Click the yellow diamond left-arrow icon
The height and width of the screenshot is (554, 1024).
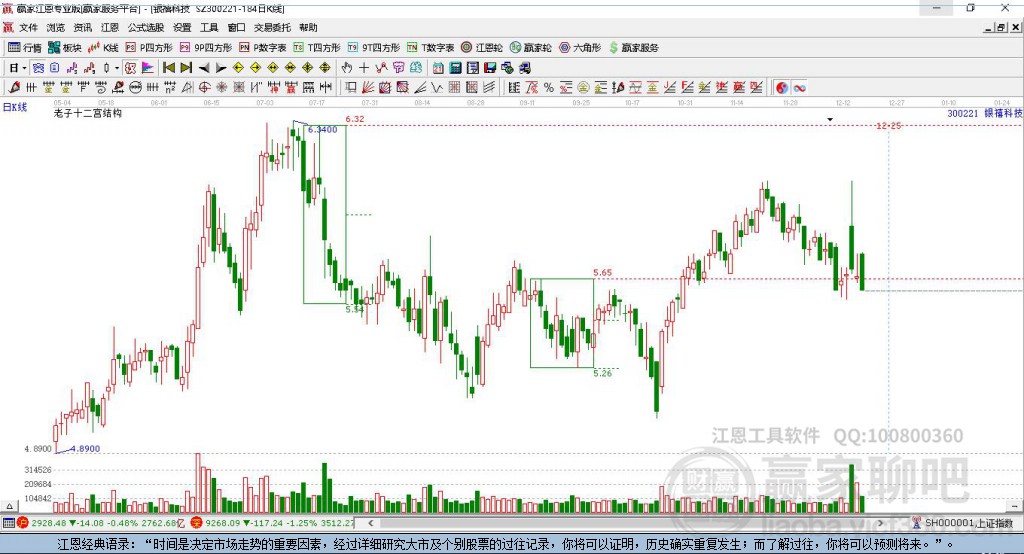238,68
